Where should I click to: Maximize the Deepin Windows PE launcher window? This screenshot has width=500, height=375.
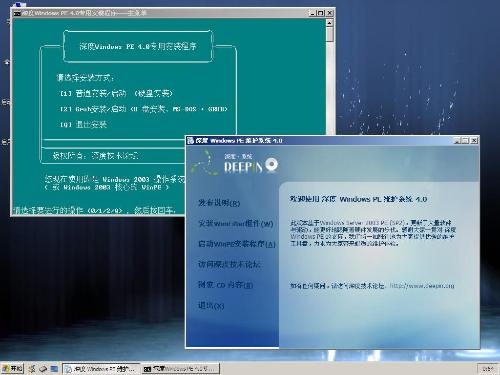click(465, 141)
